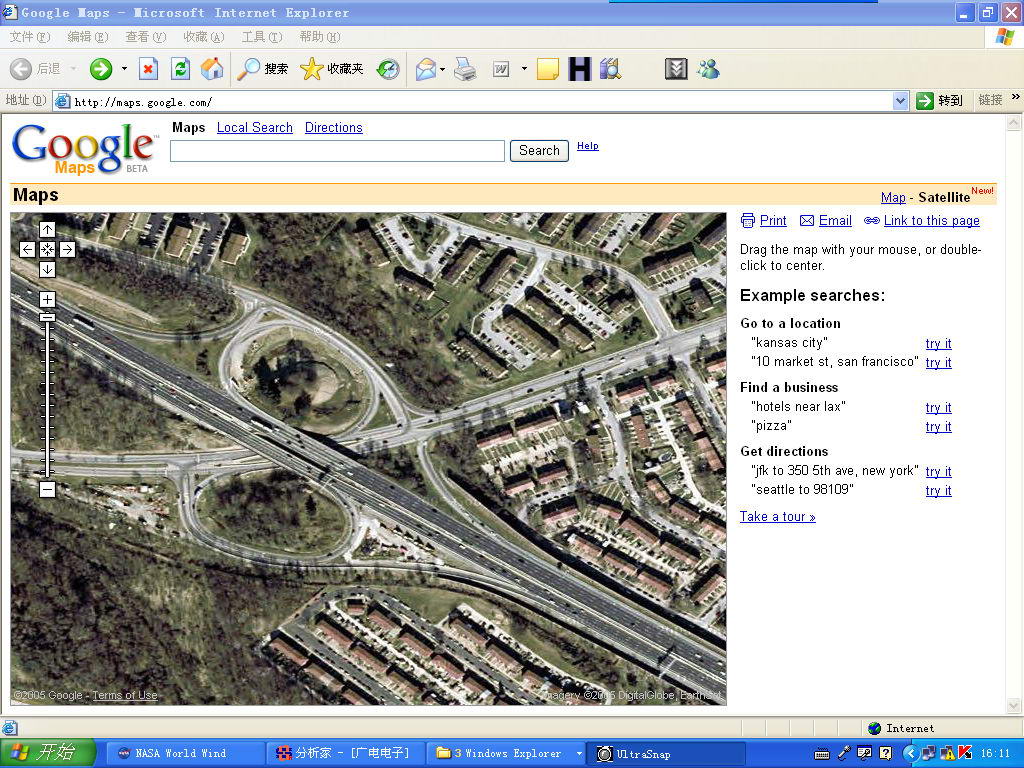Go to the browser Home page icon

(x=212, y=69)
